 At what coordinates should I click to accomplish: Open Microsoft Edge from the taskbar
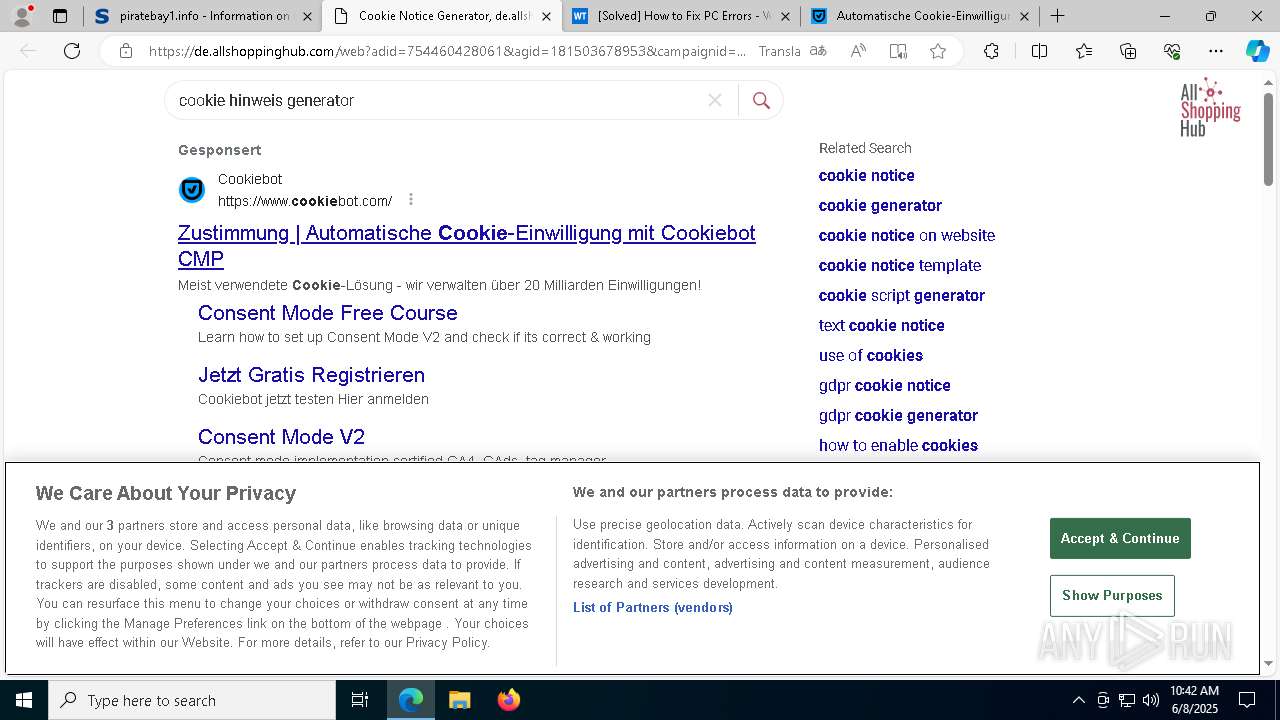411,700
